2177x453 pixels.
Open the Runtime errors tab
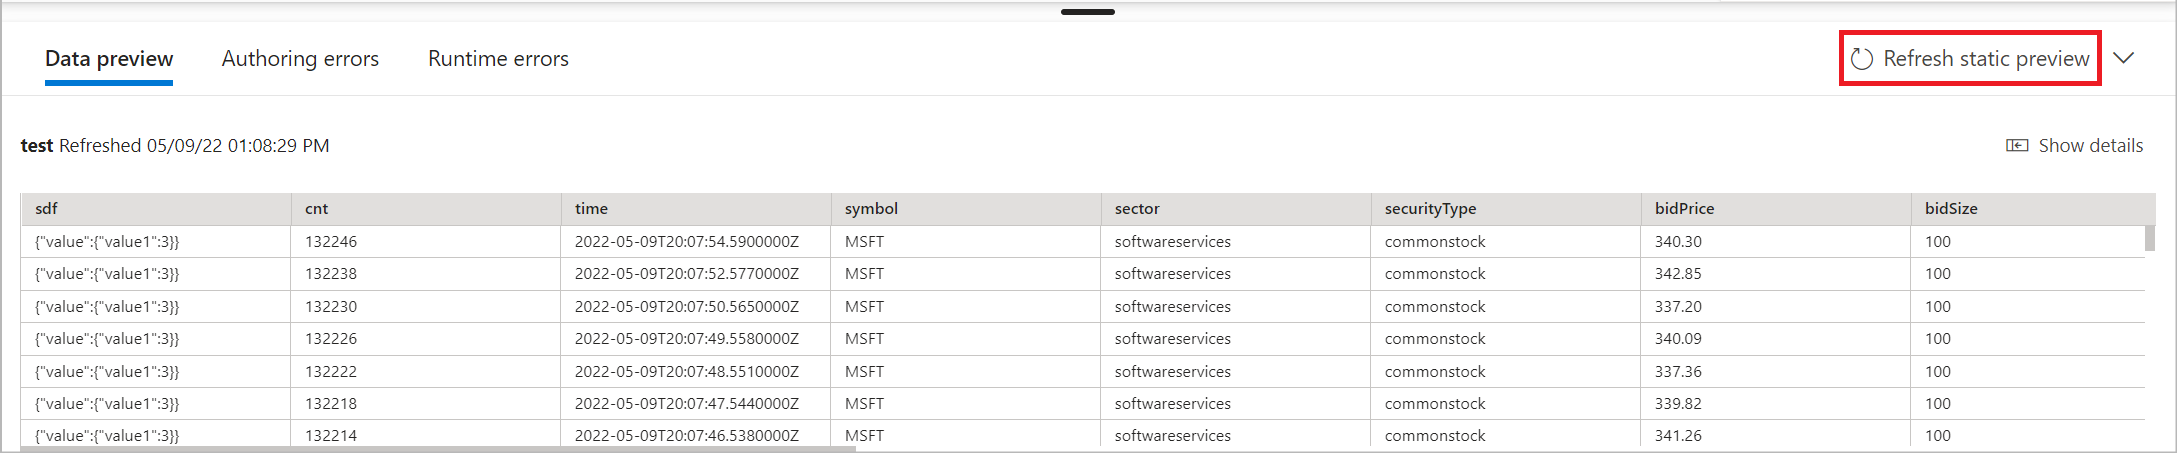pos(498,59)
